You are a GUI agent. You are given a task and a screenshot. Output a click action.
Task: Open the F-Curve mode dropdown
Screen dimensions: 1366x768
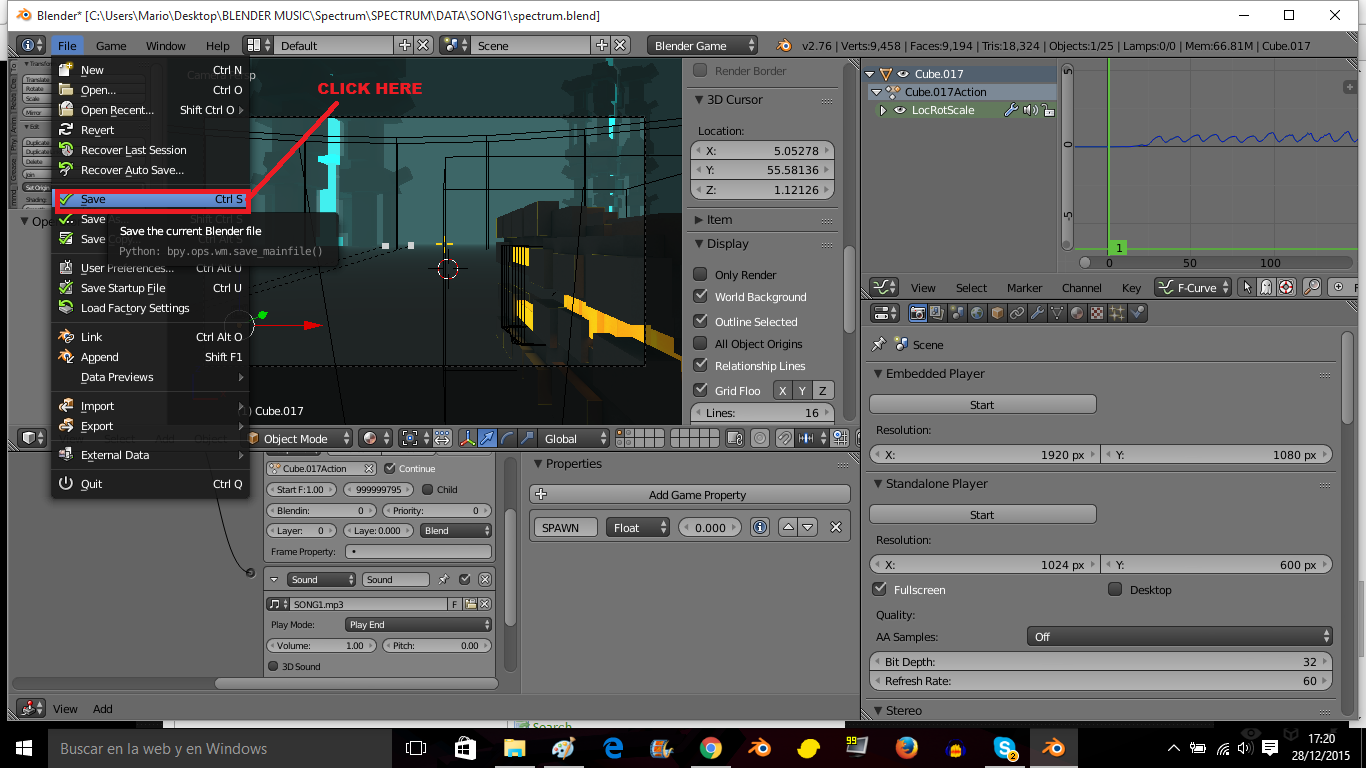pyautogui.click(x=1193, y=287)
